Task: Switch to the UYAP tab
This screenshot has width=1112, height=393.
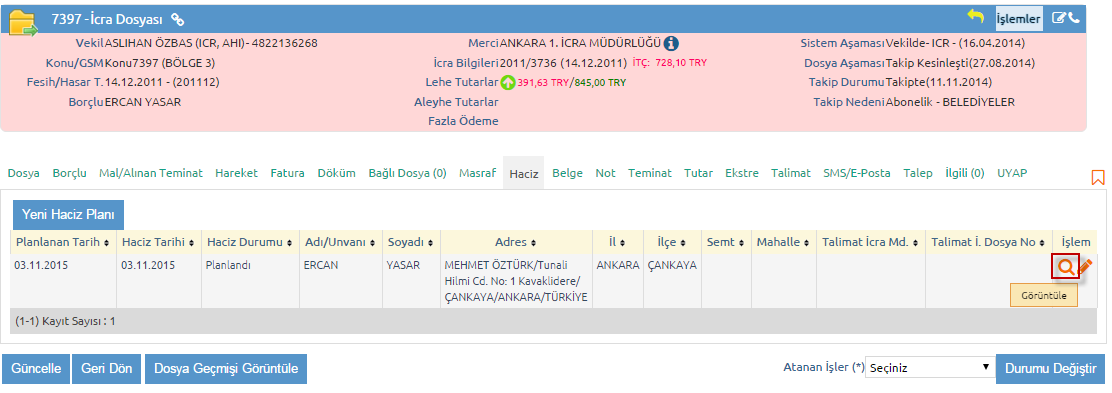Action: point(1012,173)
